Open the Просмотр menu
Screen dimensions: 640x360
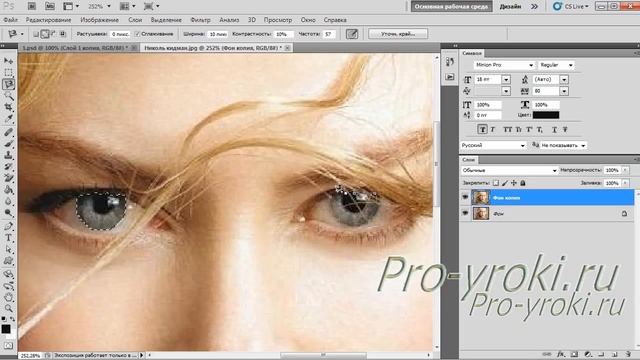(278, 20)
